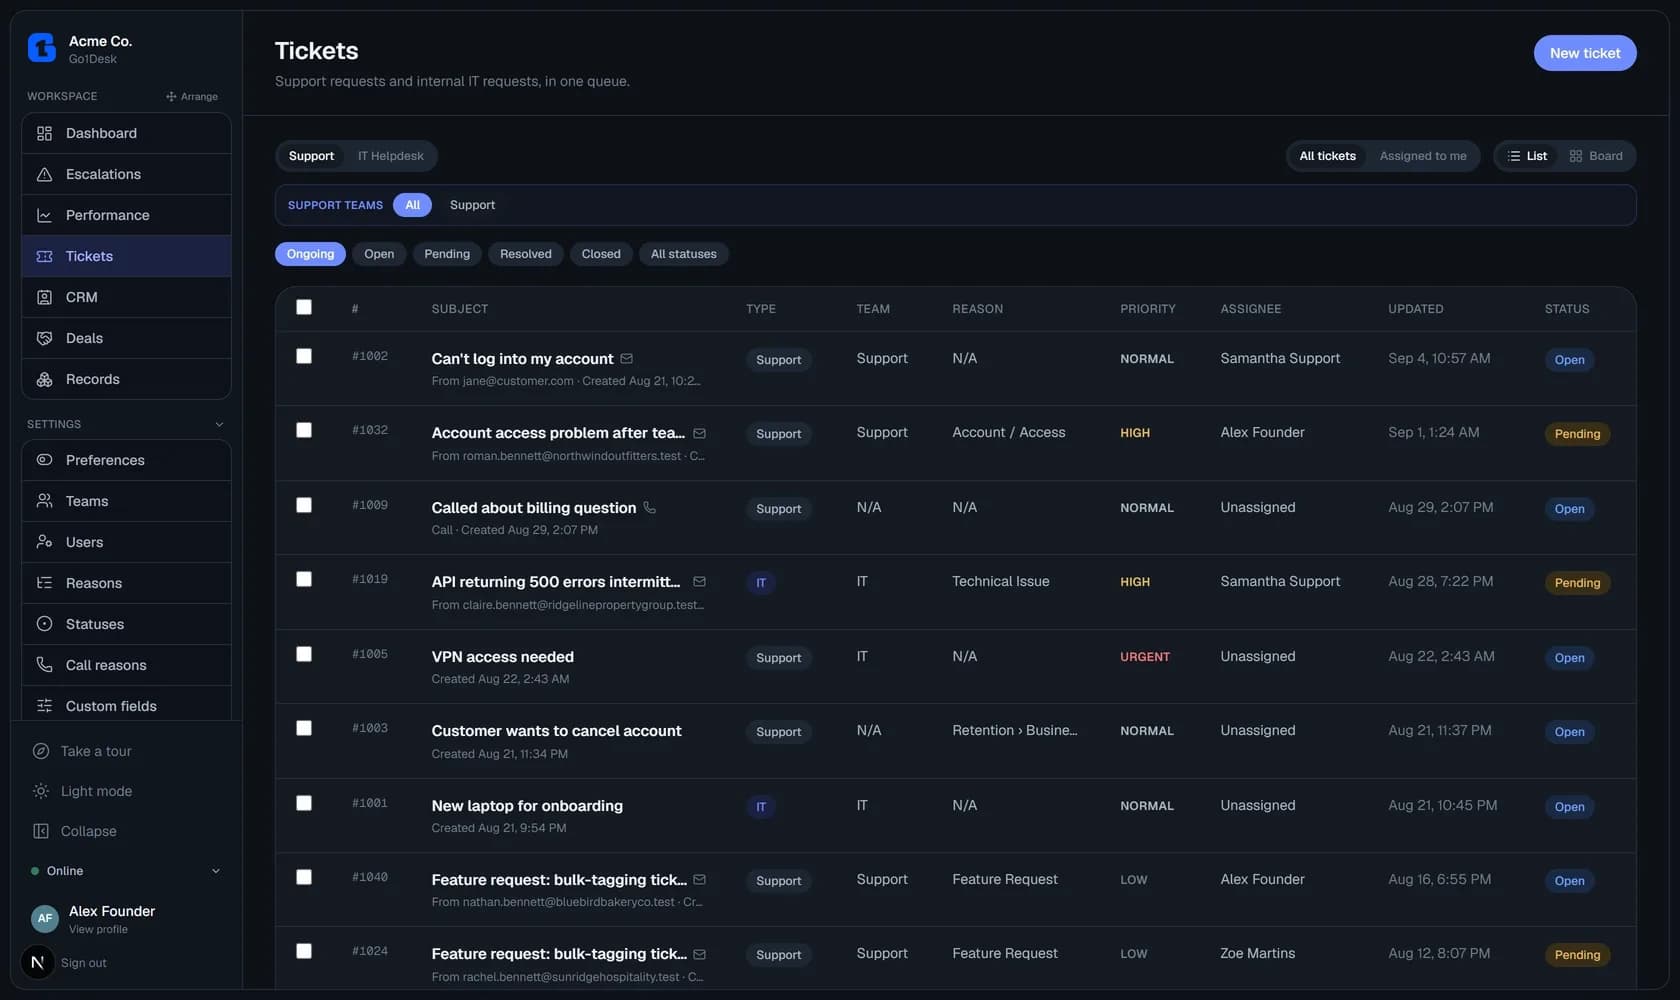Click Arrange in workspace header
The width and height of the screenshot is (1680, 1000).
[192, 97]
